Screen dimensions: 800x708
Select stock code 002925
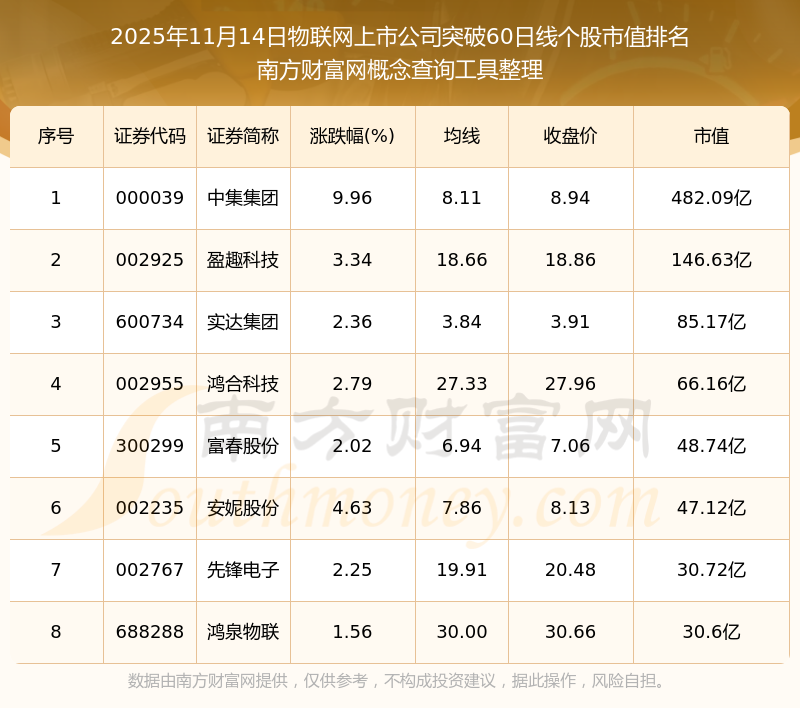(149, 260)
